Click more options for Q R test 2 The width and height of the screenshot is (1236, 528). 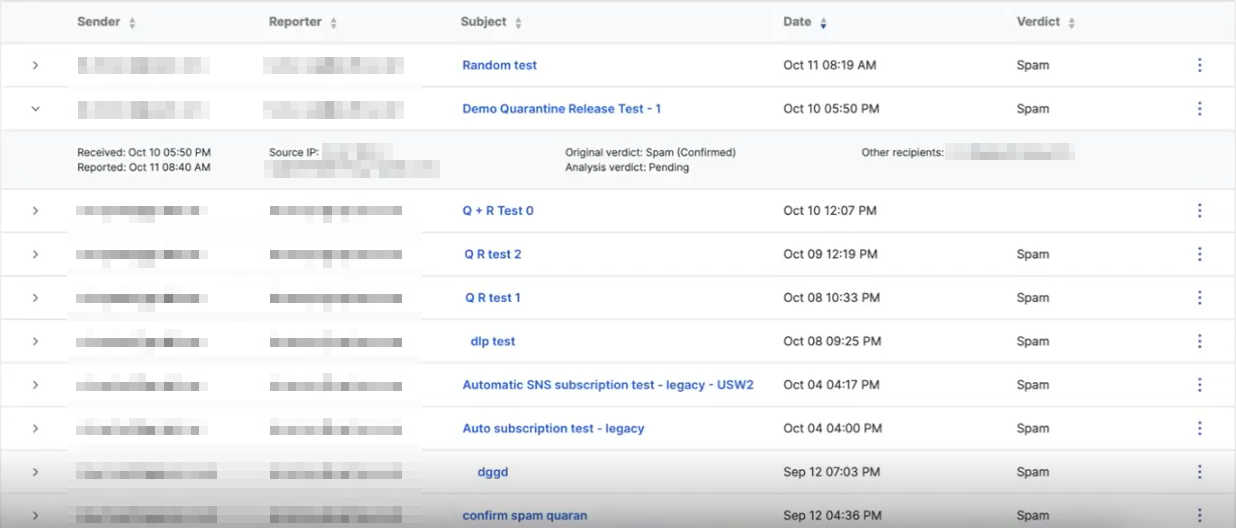pos(1199,254)
